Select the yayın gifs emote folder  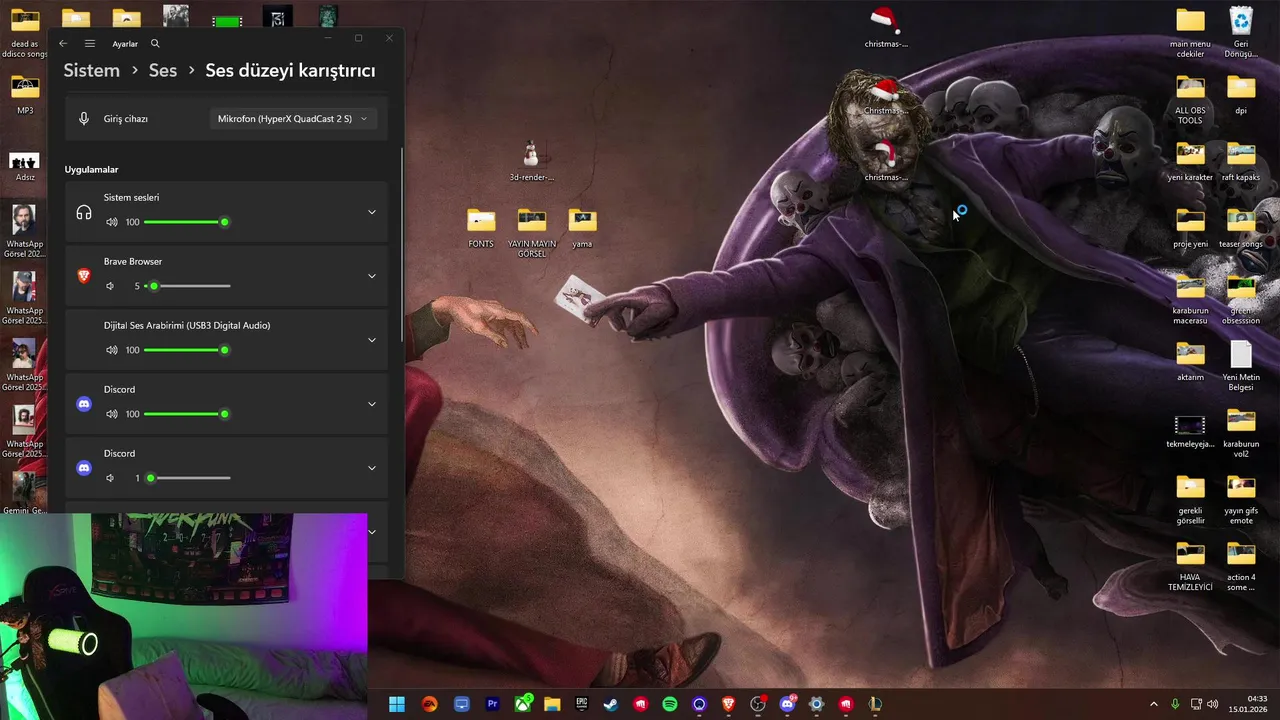[1241, 499]
